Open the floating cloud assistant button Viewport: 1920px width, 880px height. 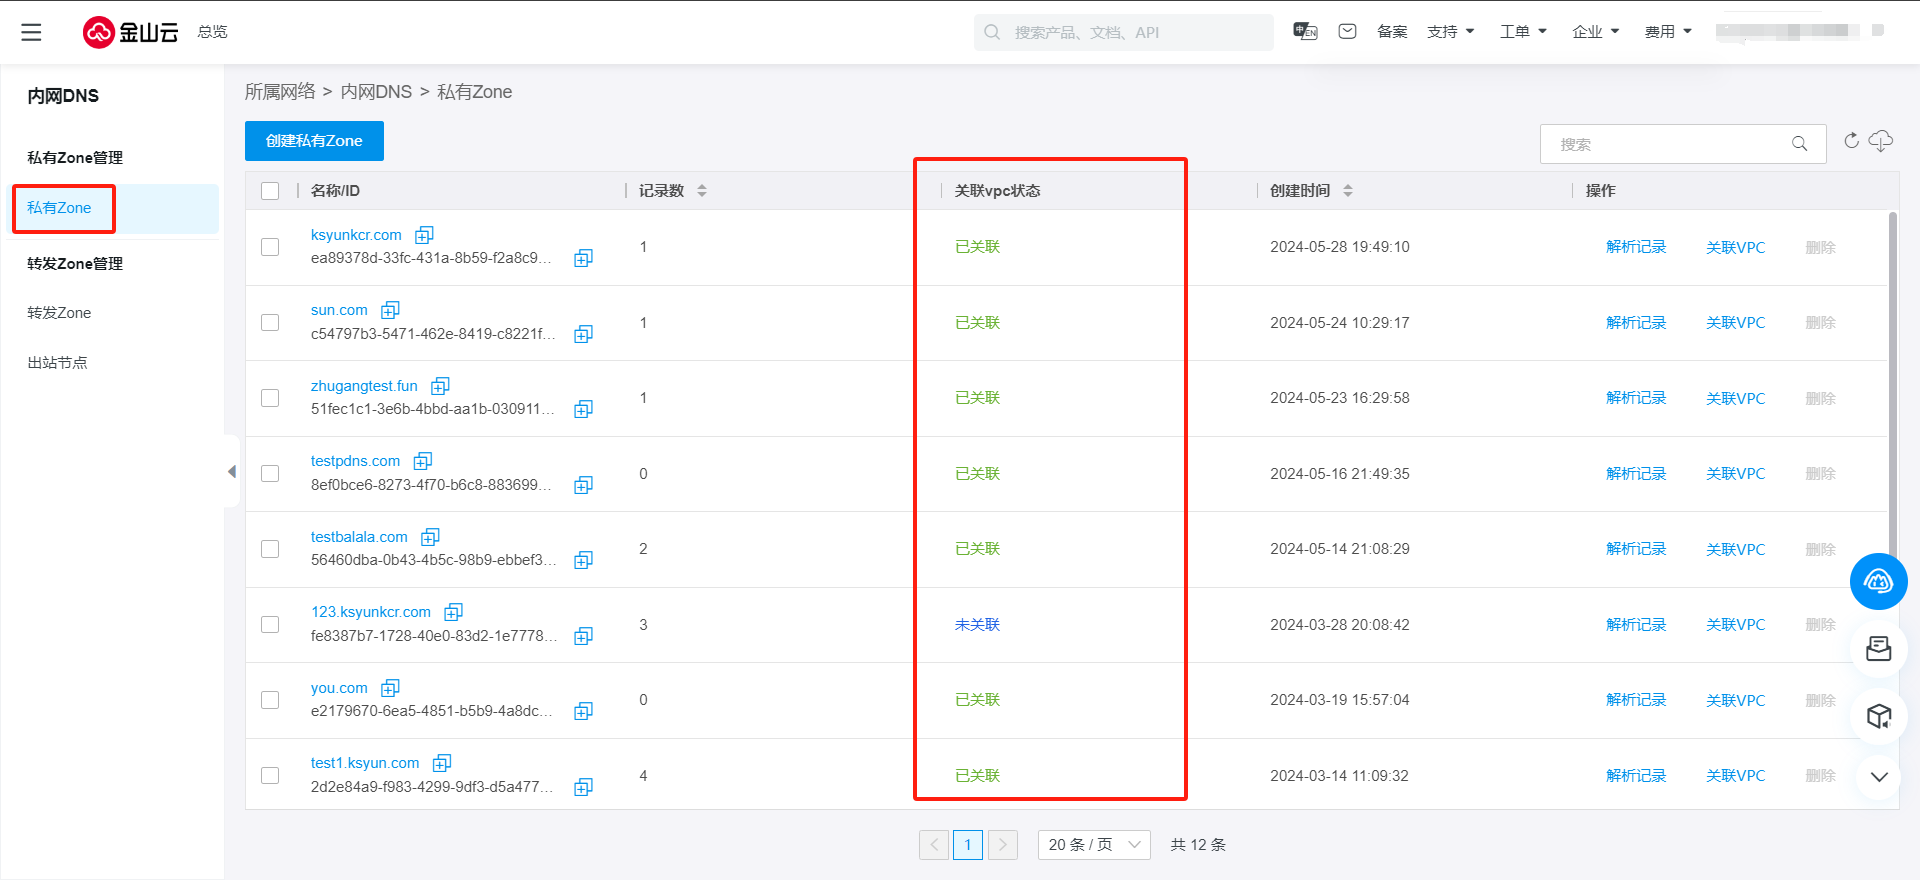click(x=1878, y=581)
